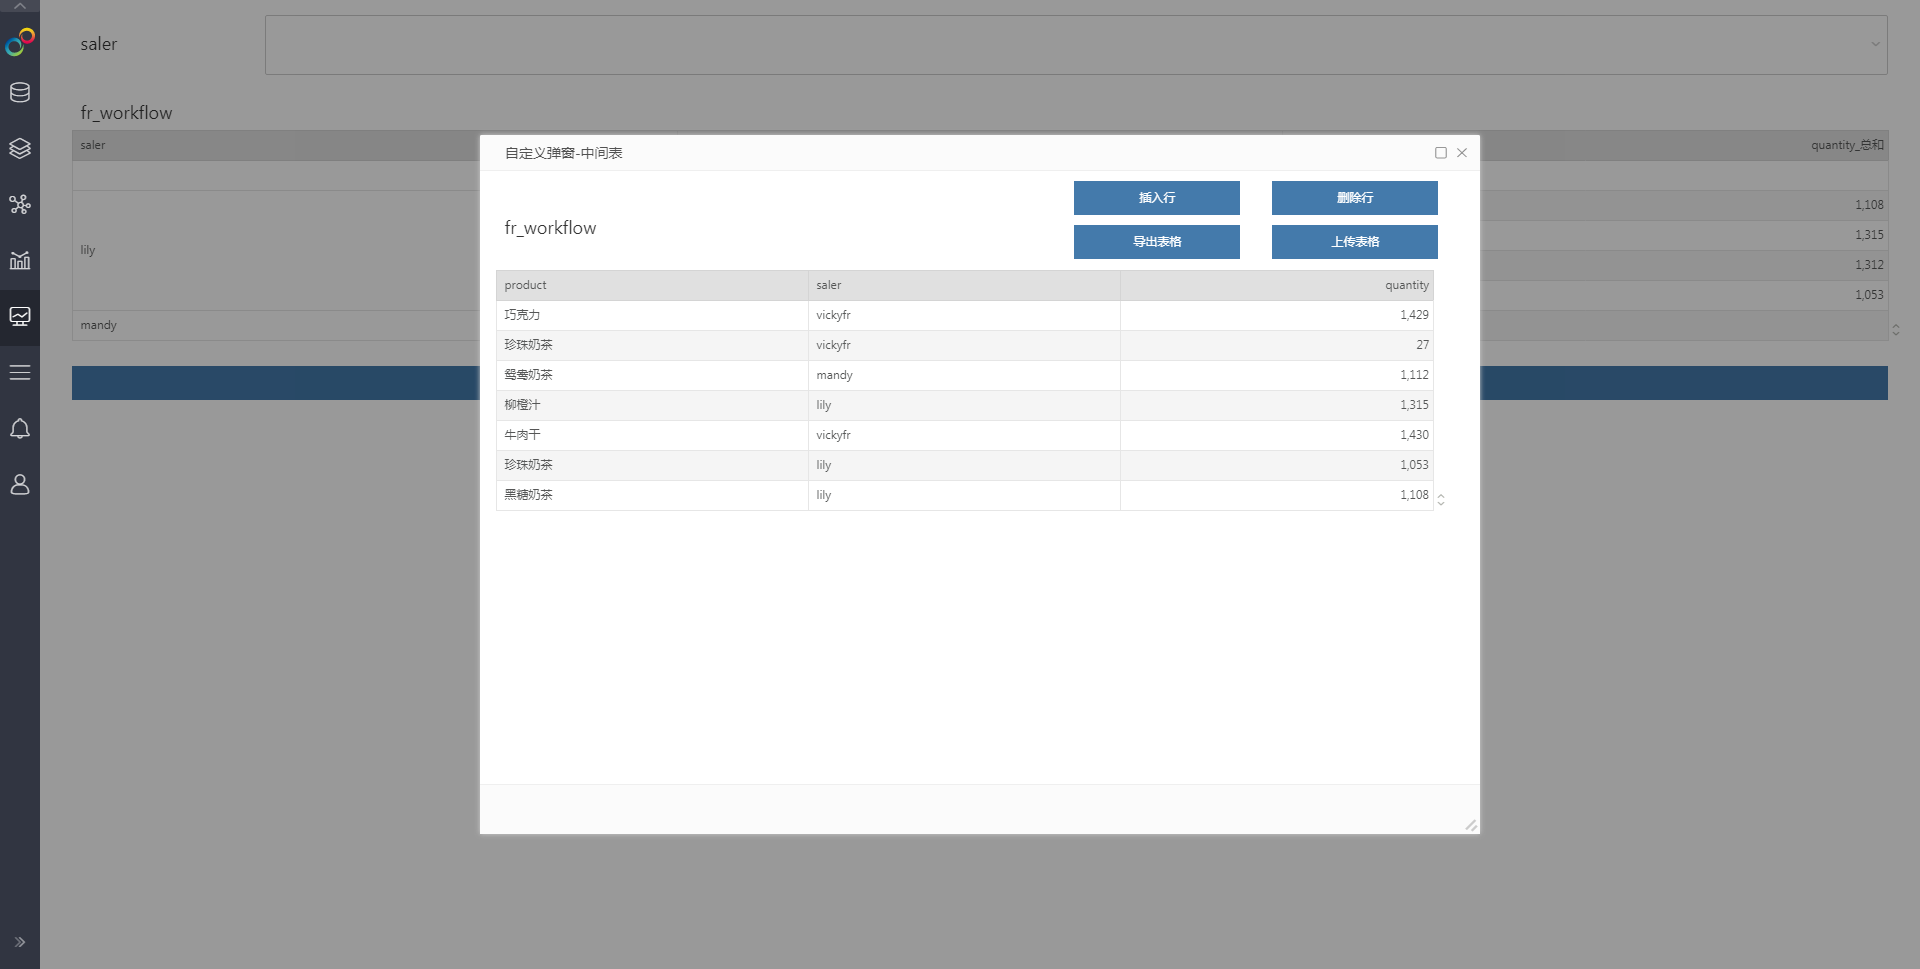1920x969 pixels.
Task: Select the 柳橙汁 product cell
Action: click(x=652, y=405)
